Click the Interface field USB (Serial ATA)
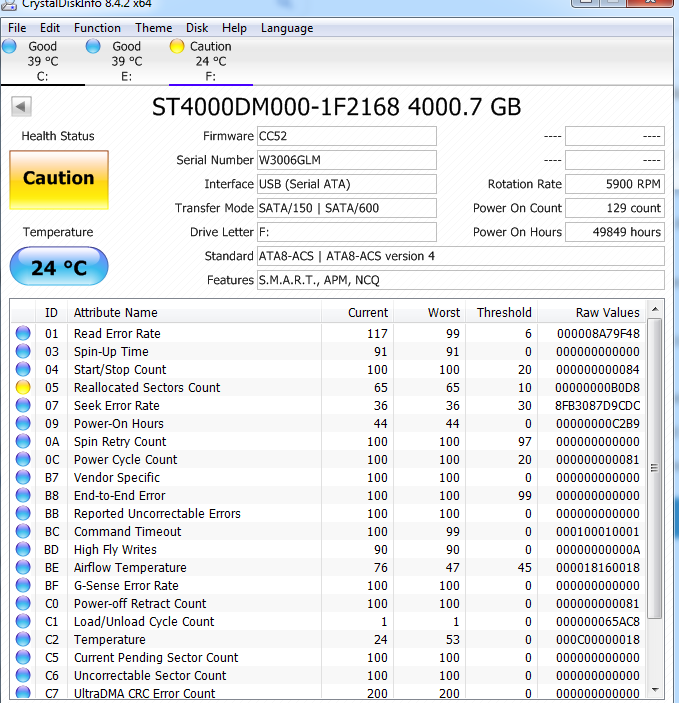The width and height of the screenshot is (679, 703). [346, 184]
